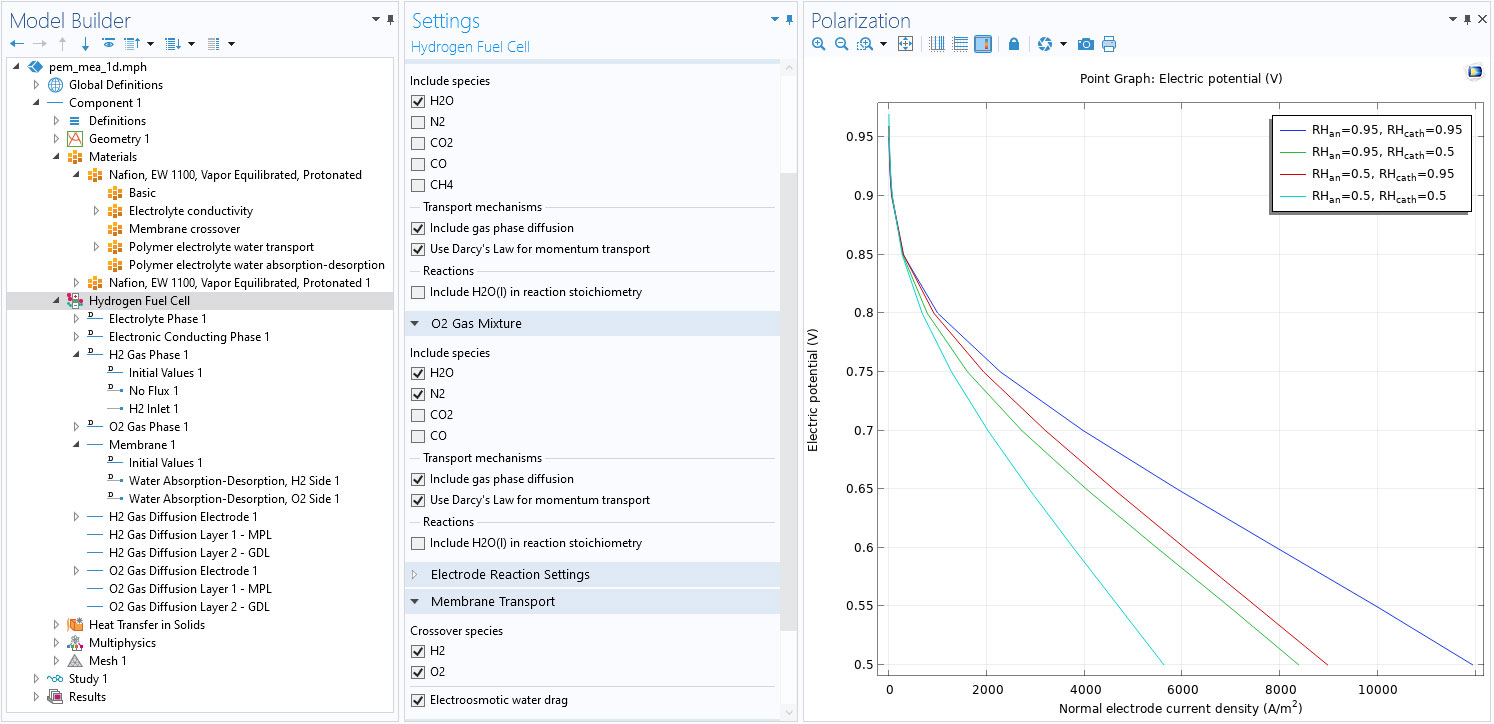
Task: Click the Zoom Out magnifier icon
Action: pos(841,44)
